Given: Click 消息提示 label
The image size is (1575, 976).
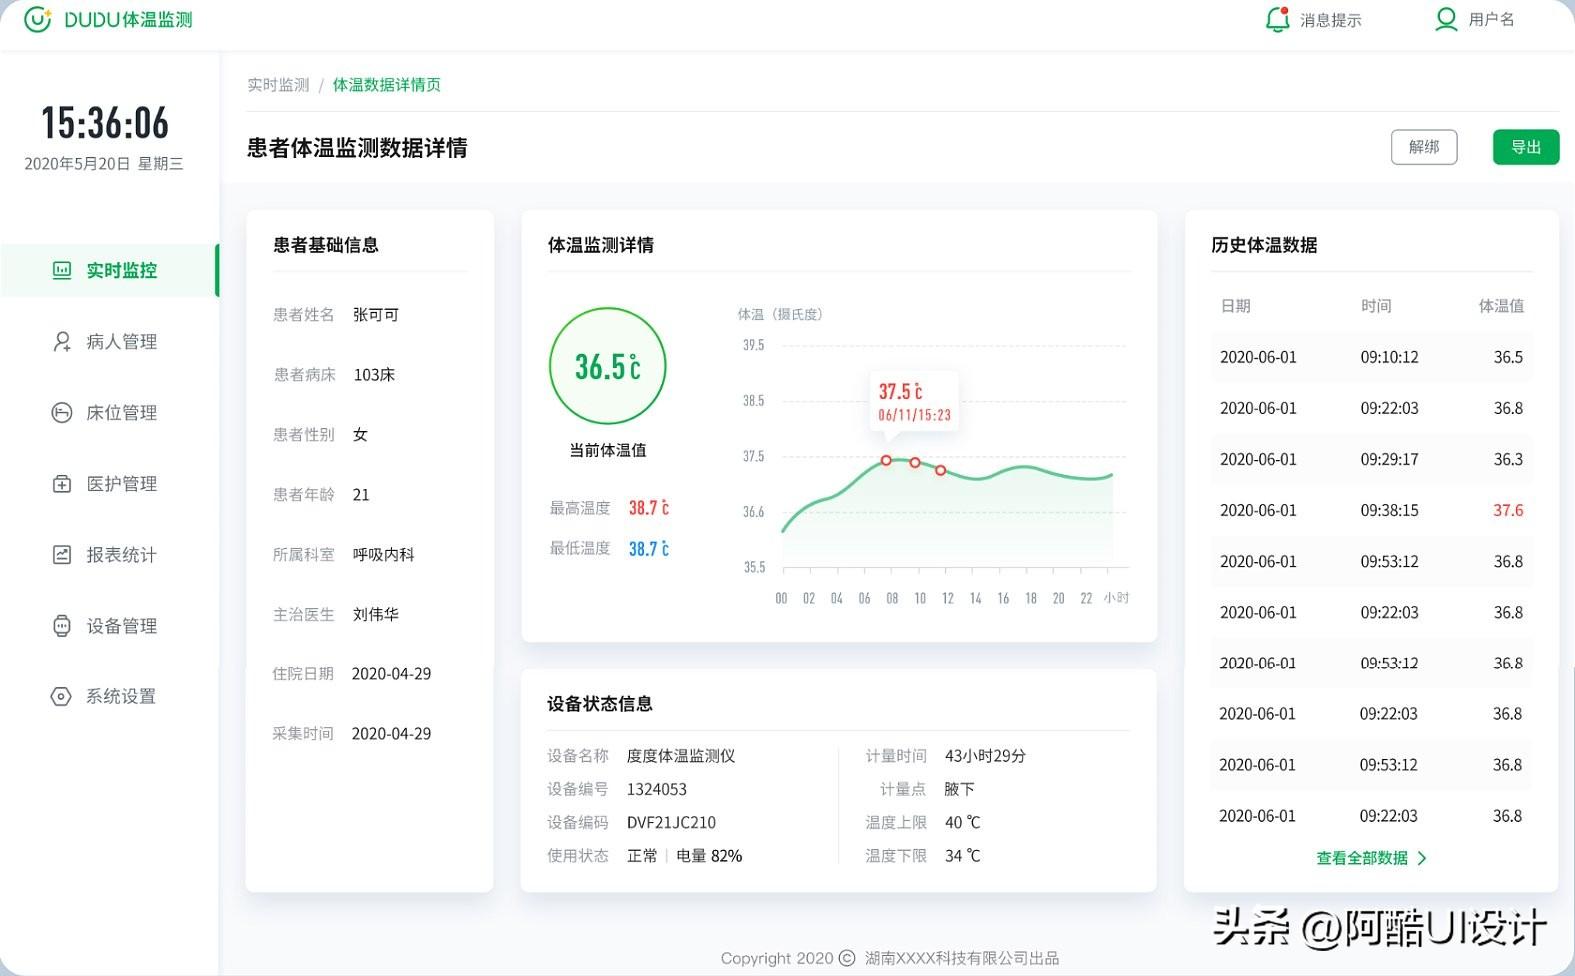Looking at the screenshot, I should point(1330,20).
